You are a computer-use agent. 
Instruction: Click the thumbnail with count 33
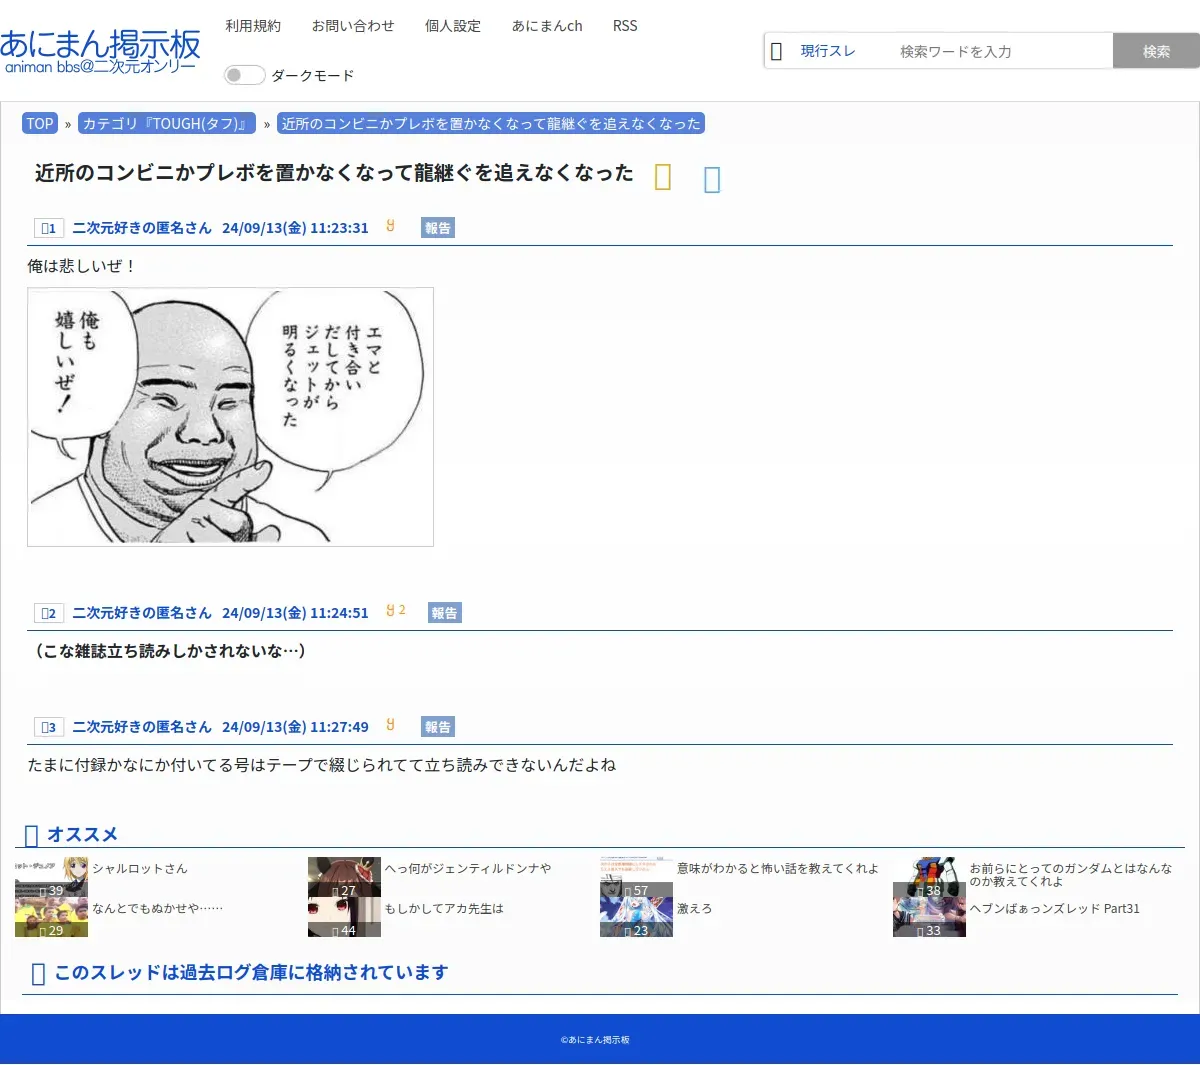click(x=929, y=917)
